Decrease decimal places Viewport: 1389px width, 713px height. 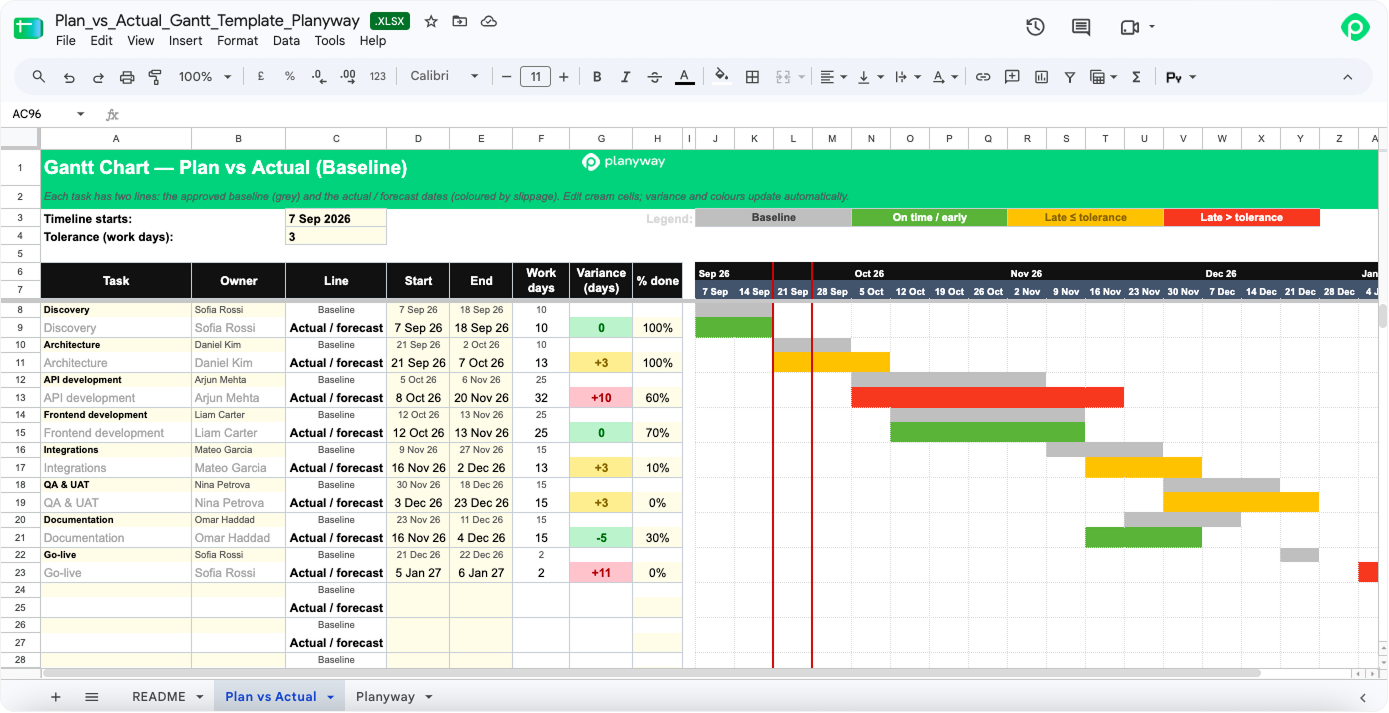tap(319, 77)
